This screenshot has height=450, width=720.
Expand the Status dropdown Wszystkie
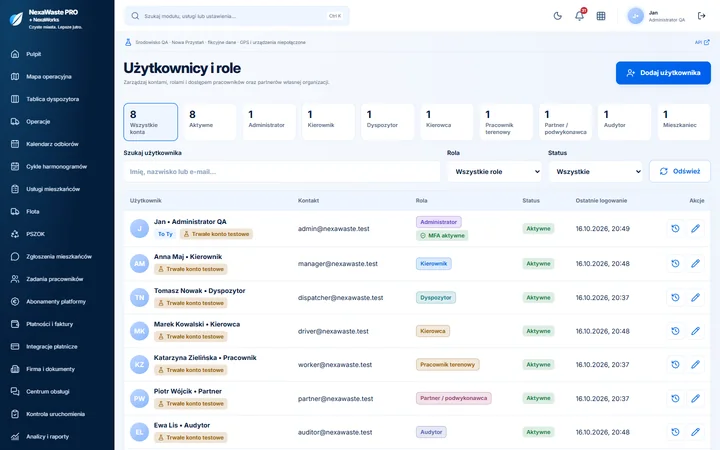[596, 172]
